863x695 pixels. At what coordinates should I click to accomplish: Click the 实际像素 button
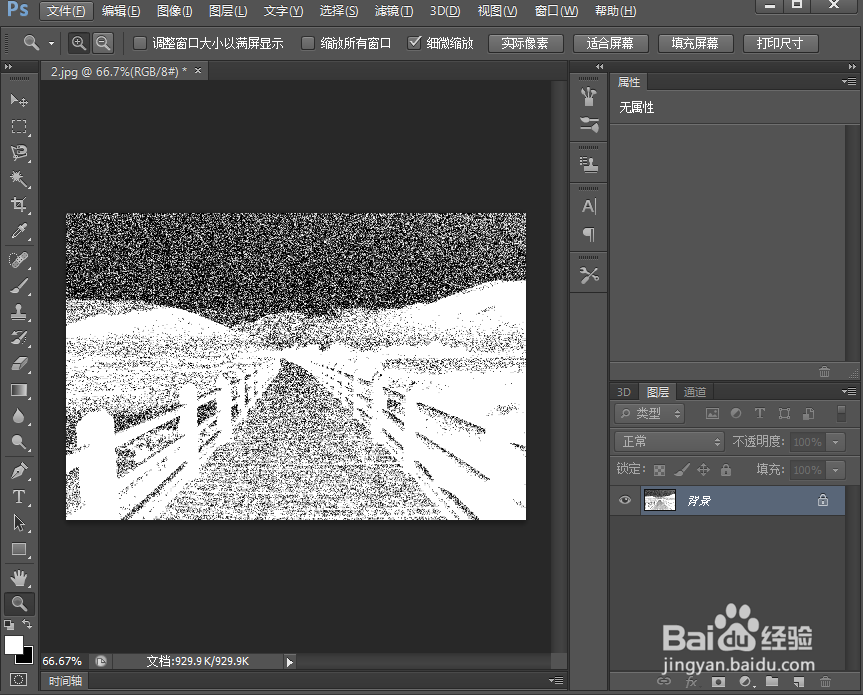(525, 43)
